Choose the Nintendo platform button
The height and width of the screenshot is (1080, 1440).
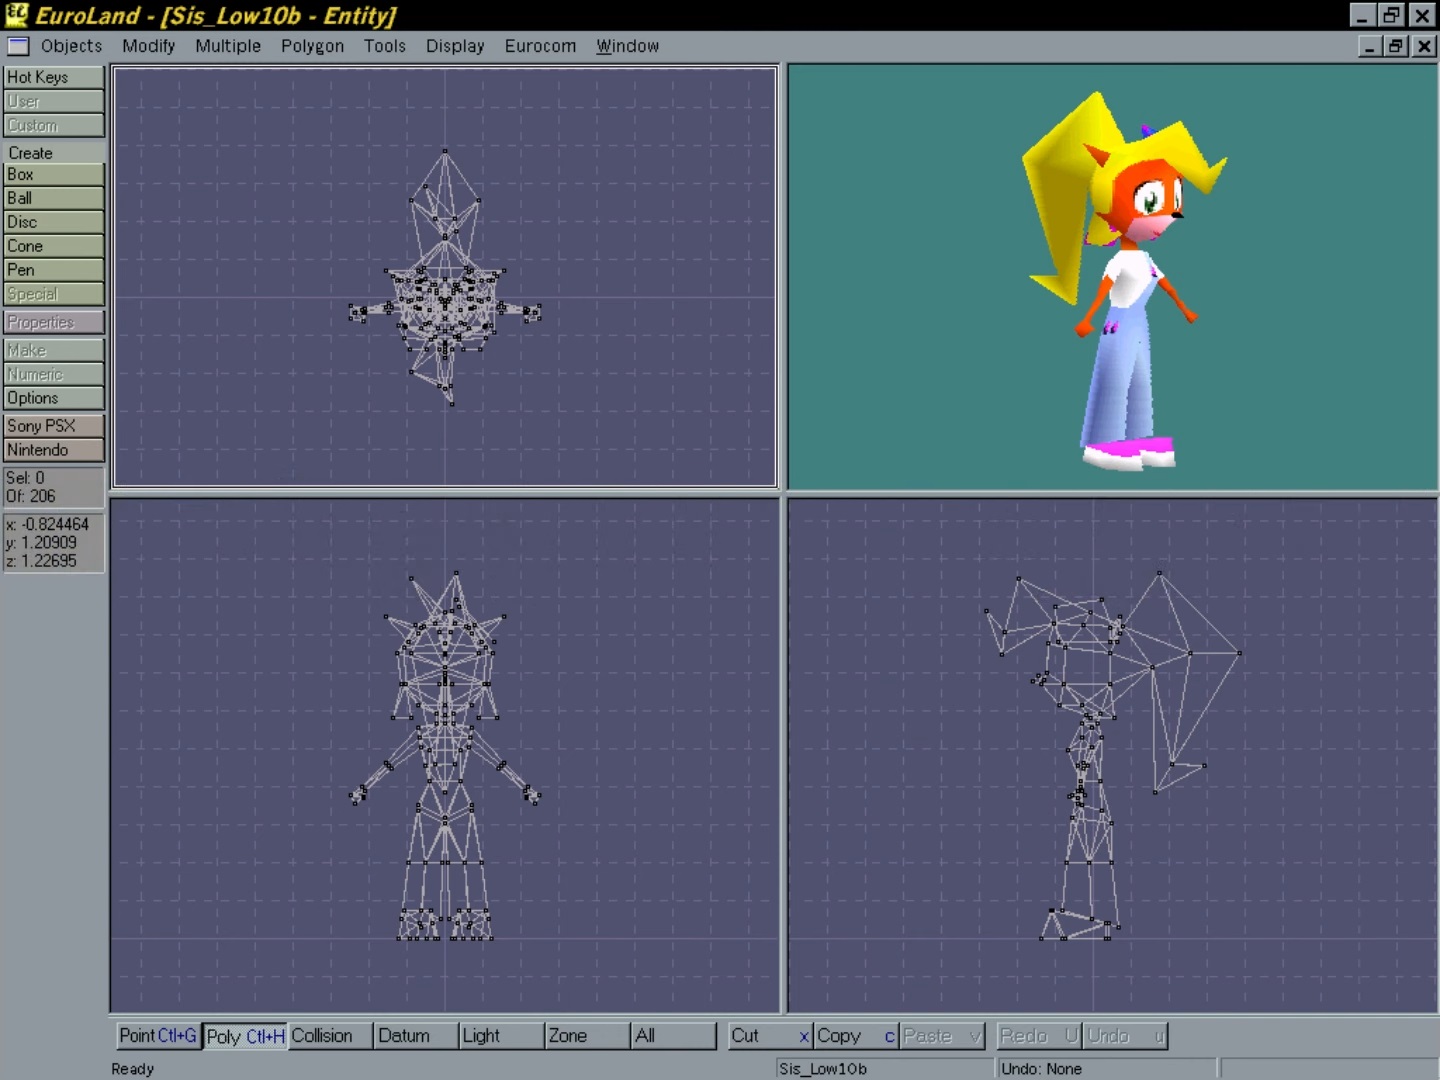click(53, 450)
